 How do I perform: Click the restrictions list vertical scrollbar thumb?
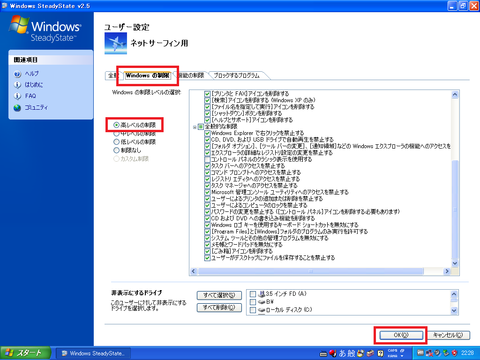(455, 209)
